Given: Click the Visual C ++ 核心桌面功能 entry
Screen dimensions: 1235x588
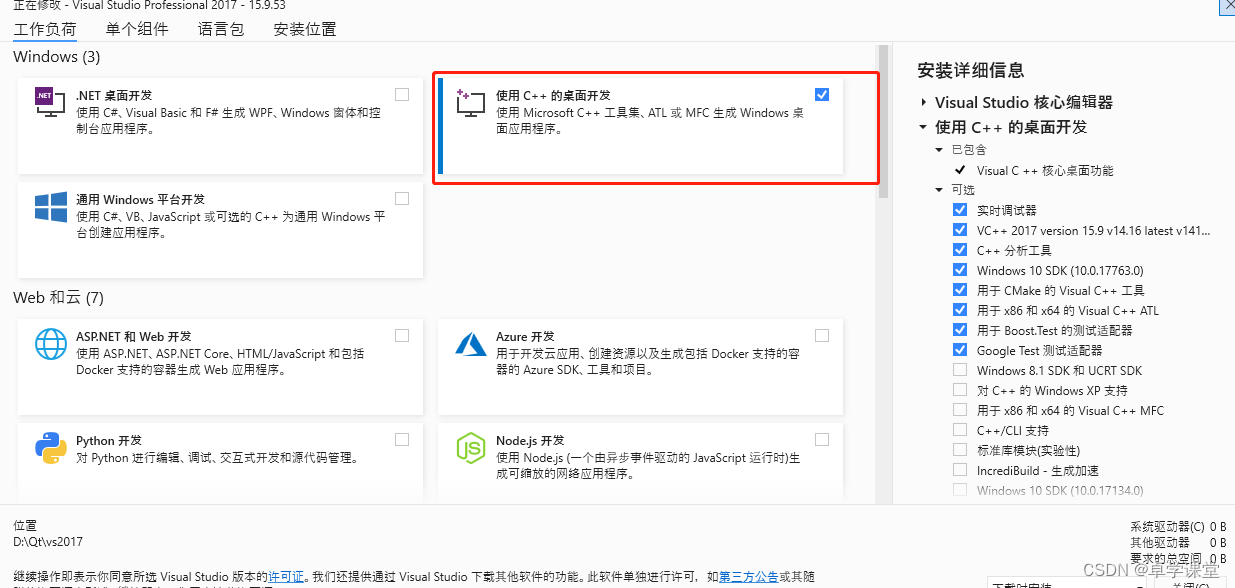Looking at the screenshot, I should [1045, 171].
